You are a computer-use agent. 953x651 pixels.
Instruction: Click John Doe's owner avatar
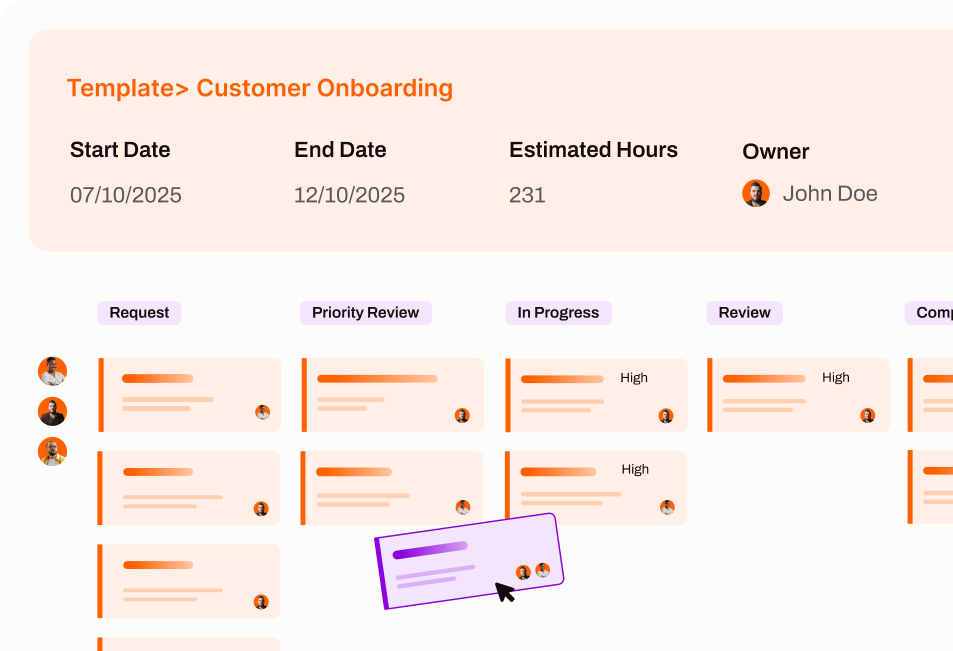click(756, 194)
